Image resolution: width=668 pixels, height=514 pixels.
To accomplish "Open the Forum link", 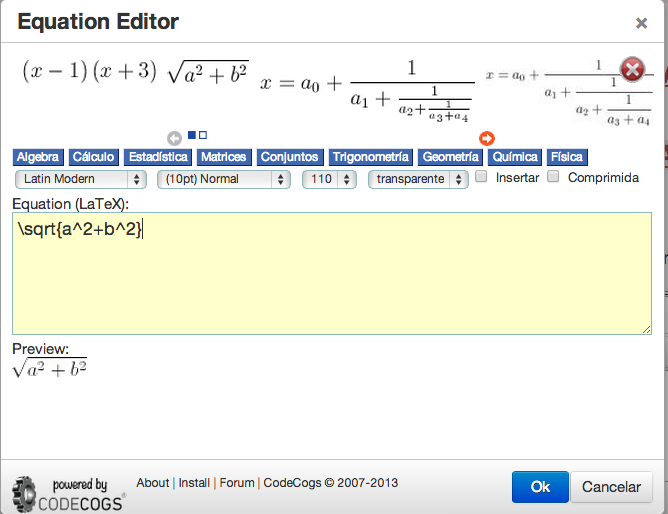I will coord(237,483).
